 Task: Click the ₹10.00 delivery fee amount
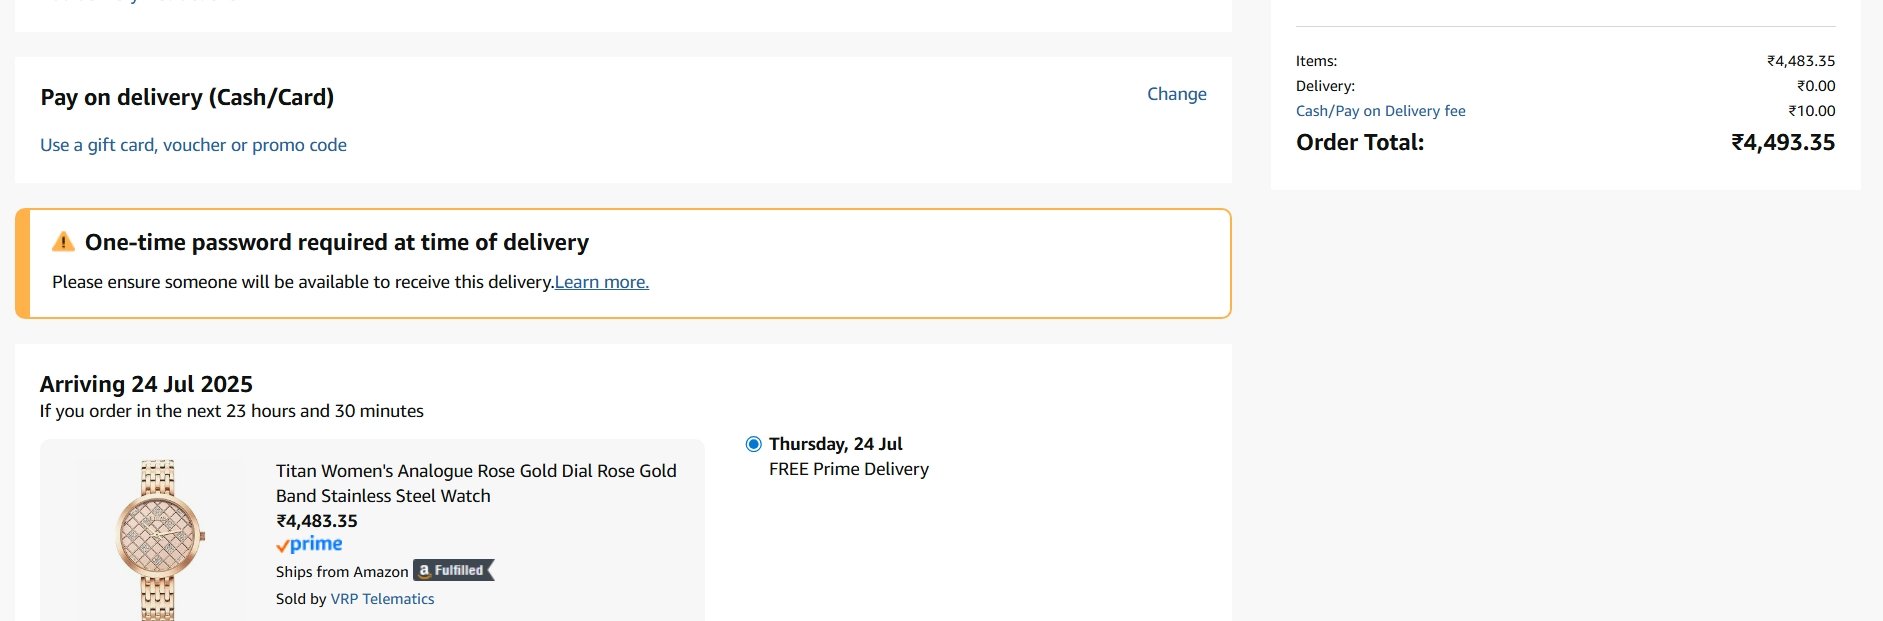pyautogui.click(x=1812, y=111)
